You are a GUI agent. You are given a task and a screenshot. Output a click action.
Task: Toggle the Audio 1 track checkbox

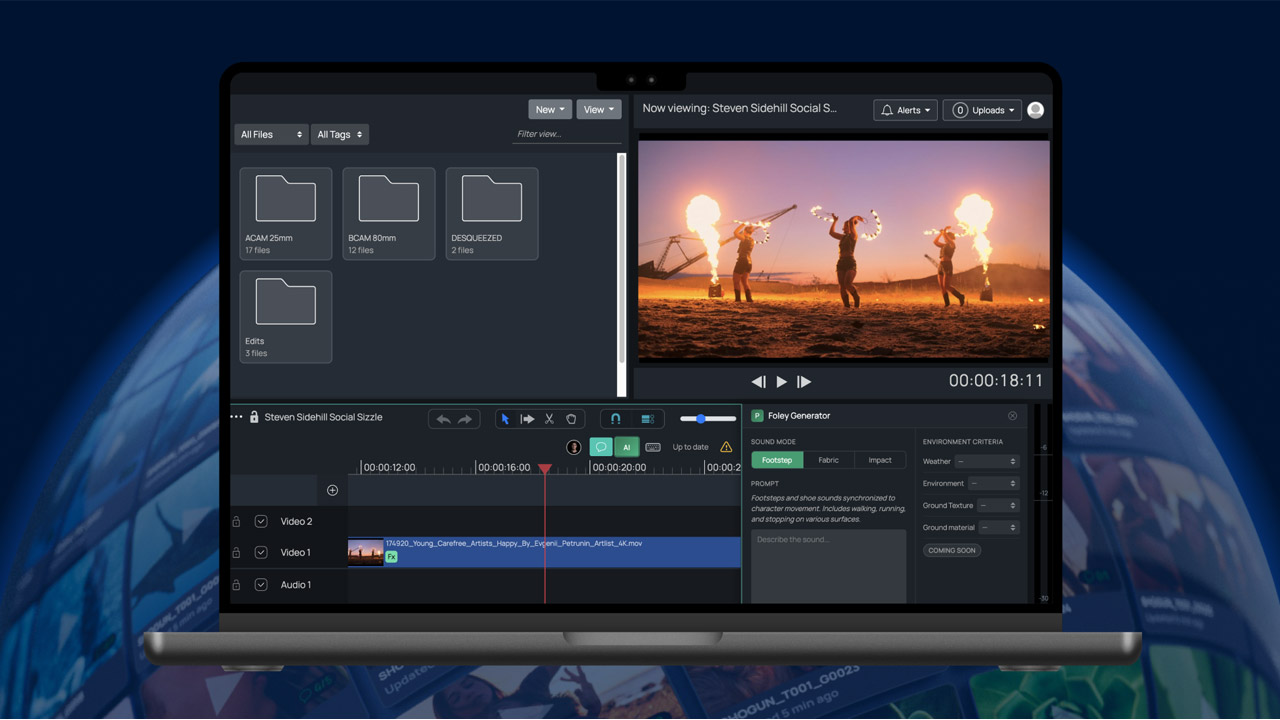pos(261,585)
